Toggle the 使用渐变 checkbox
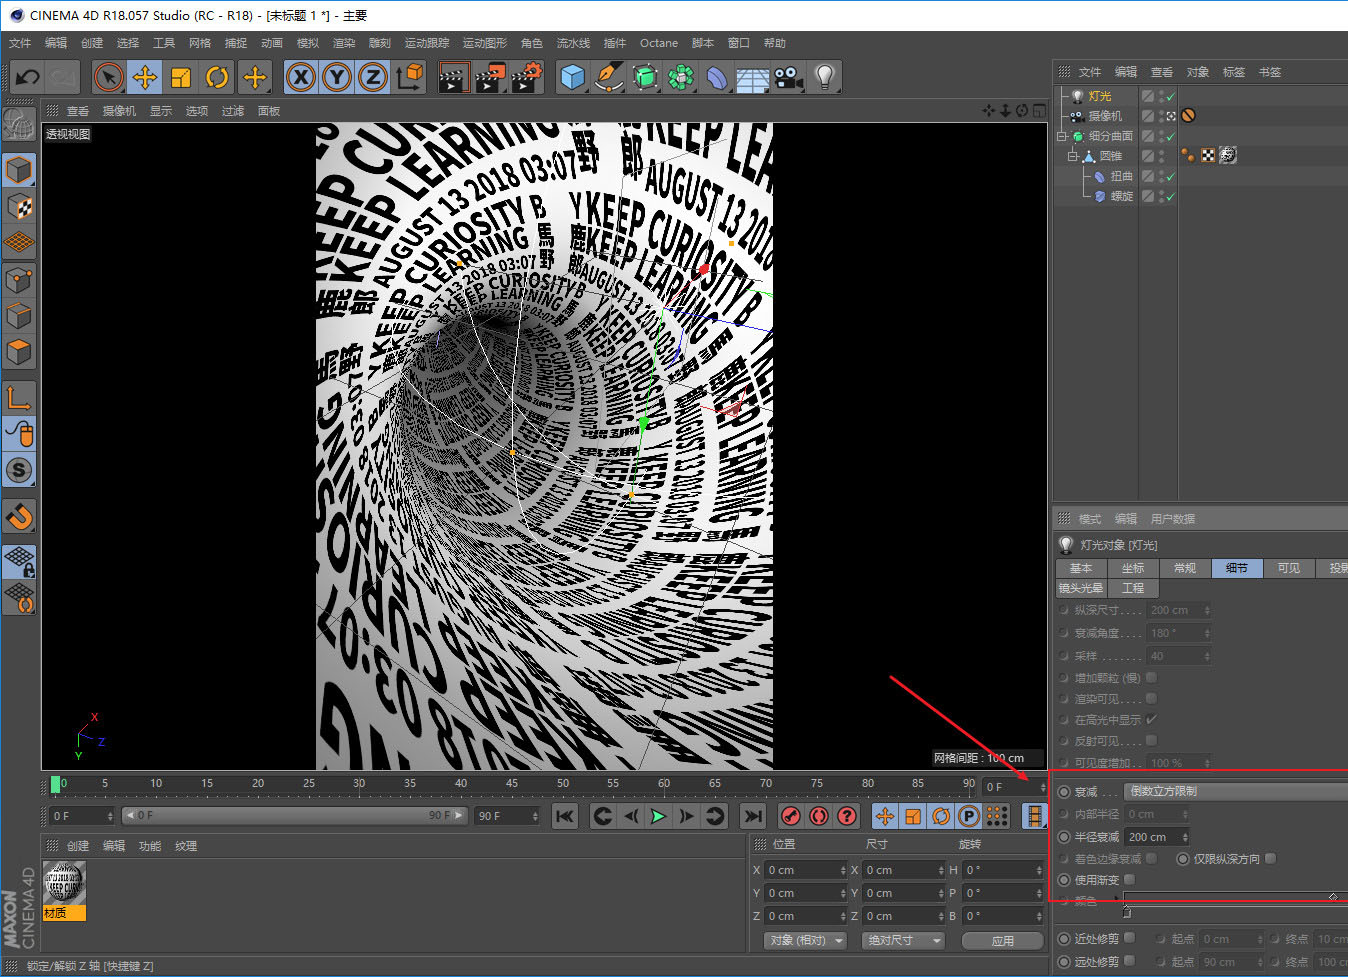Screen dimensions: 1348x977 (1130, 880)
